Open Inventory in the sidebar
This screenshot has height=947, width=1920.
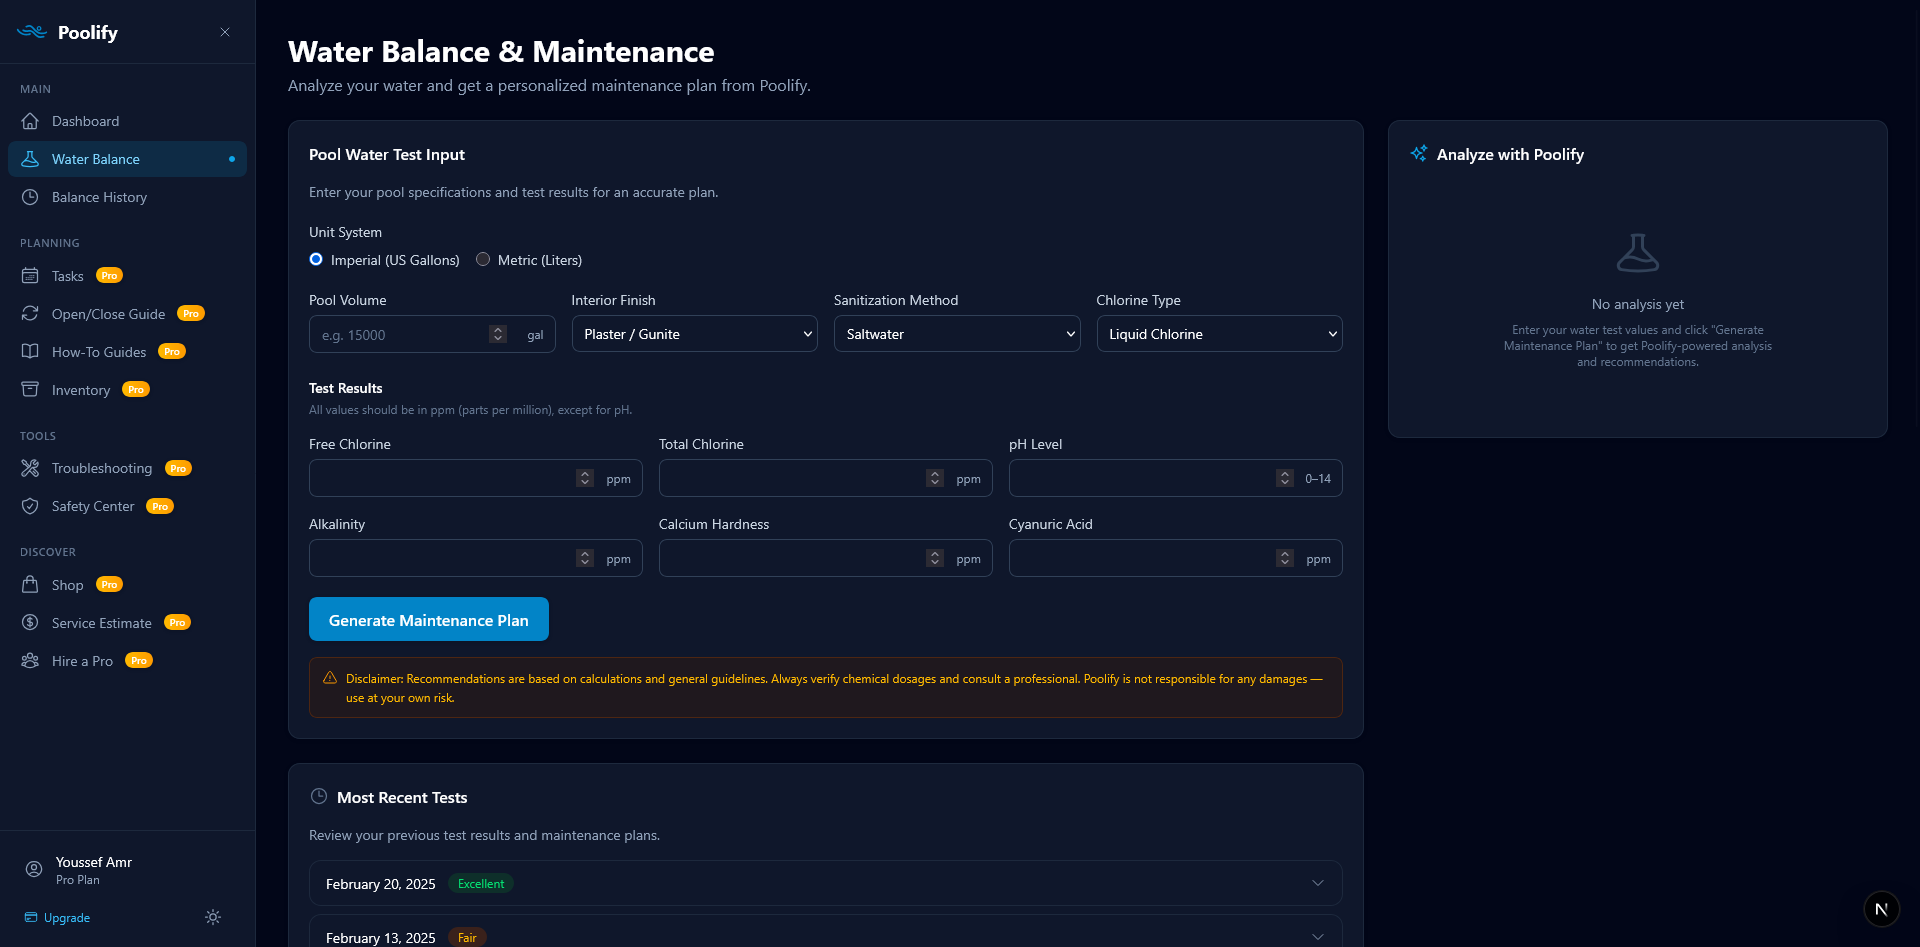tap(127, 389)
